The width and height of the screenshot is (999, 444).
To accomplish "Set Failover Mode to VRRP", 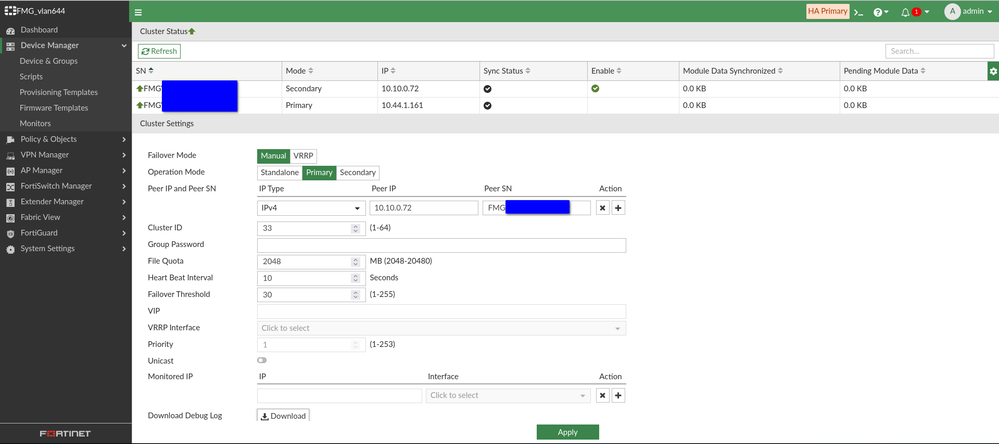I will [x=304, y=155].
